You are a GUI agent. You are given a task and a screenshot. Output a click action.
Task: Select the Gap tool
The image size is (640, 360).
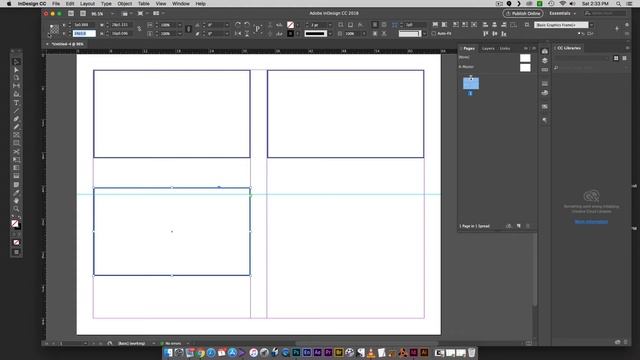(x=16, y=86)
